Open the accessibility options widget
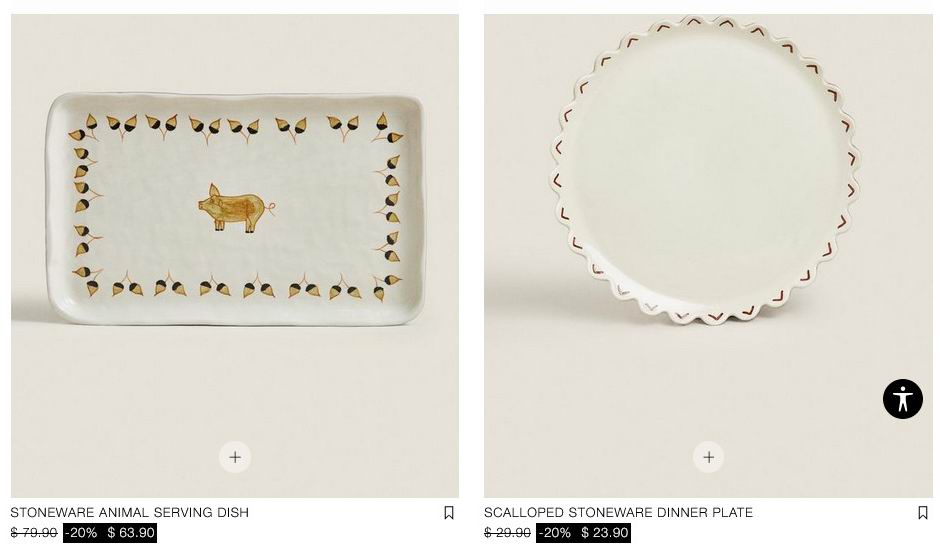Image resolution: width=940 pixels, height=560 pixels. tap(903, 399)
